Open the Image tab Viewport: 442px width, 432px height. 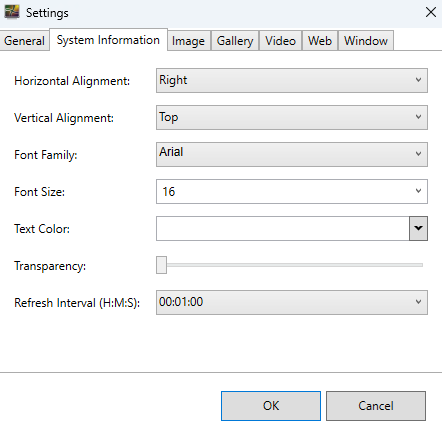tap(188, 41)
